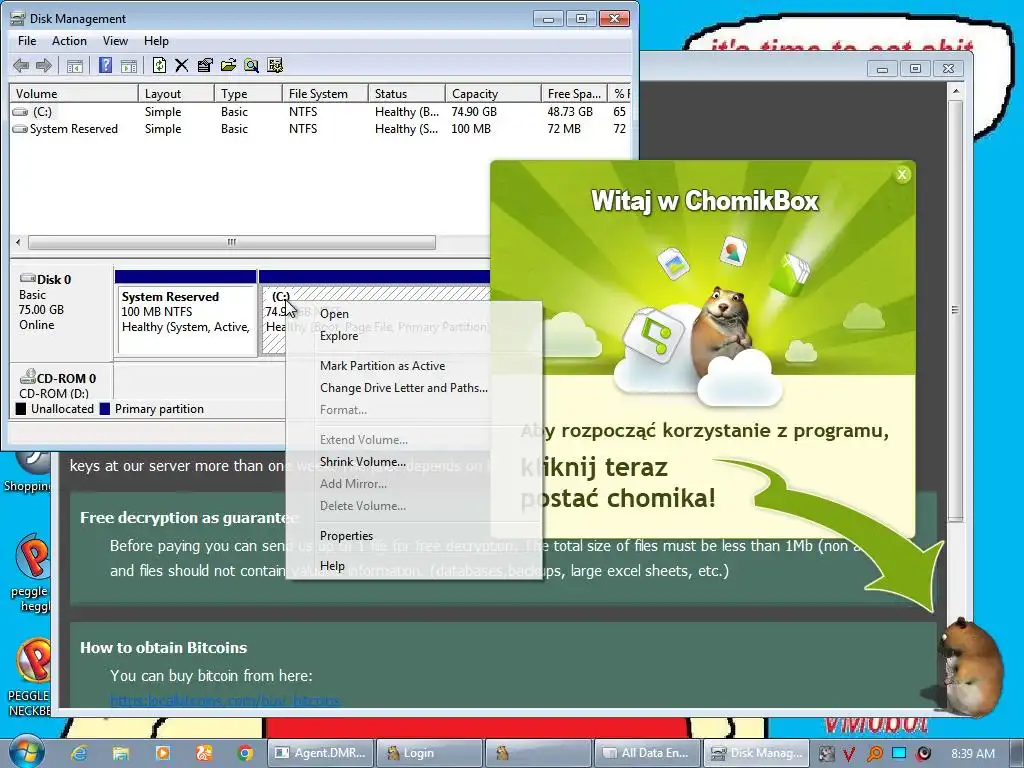Choose Help in the context menu
The height and width of the screenshot is (768, 1024).
(x=414, y=566)
